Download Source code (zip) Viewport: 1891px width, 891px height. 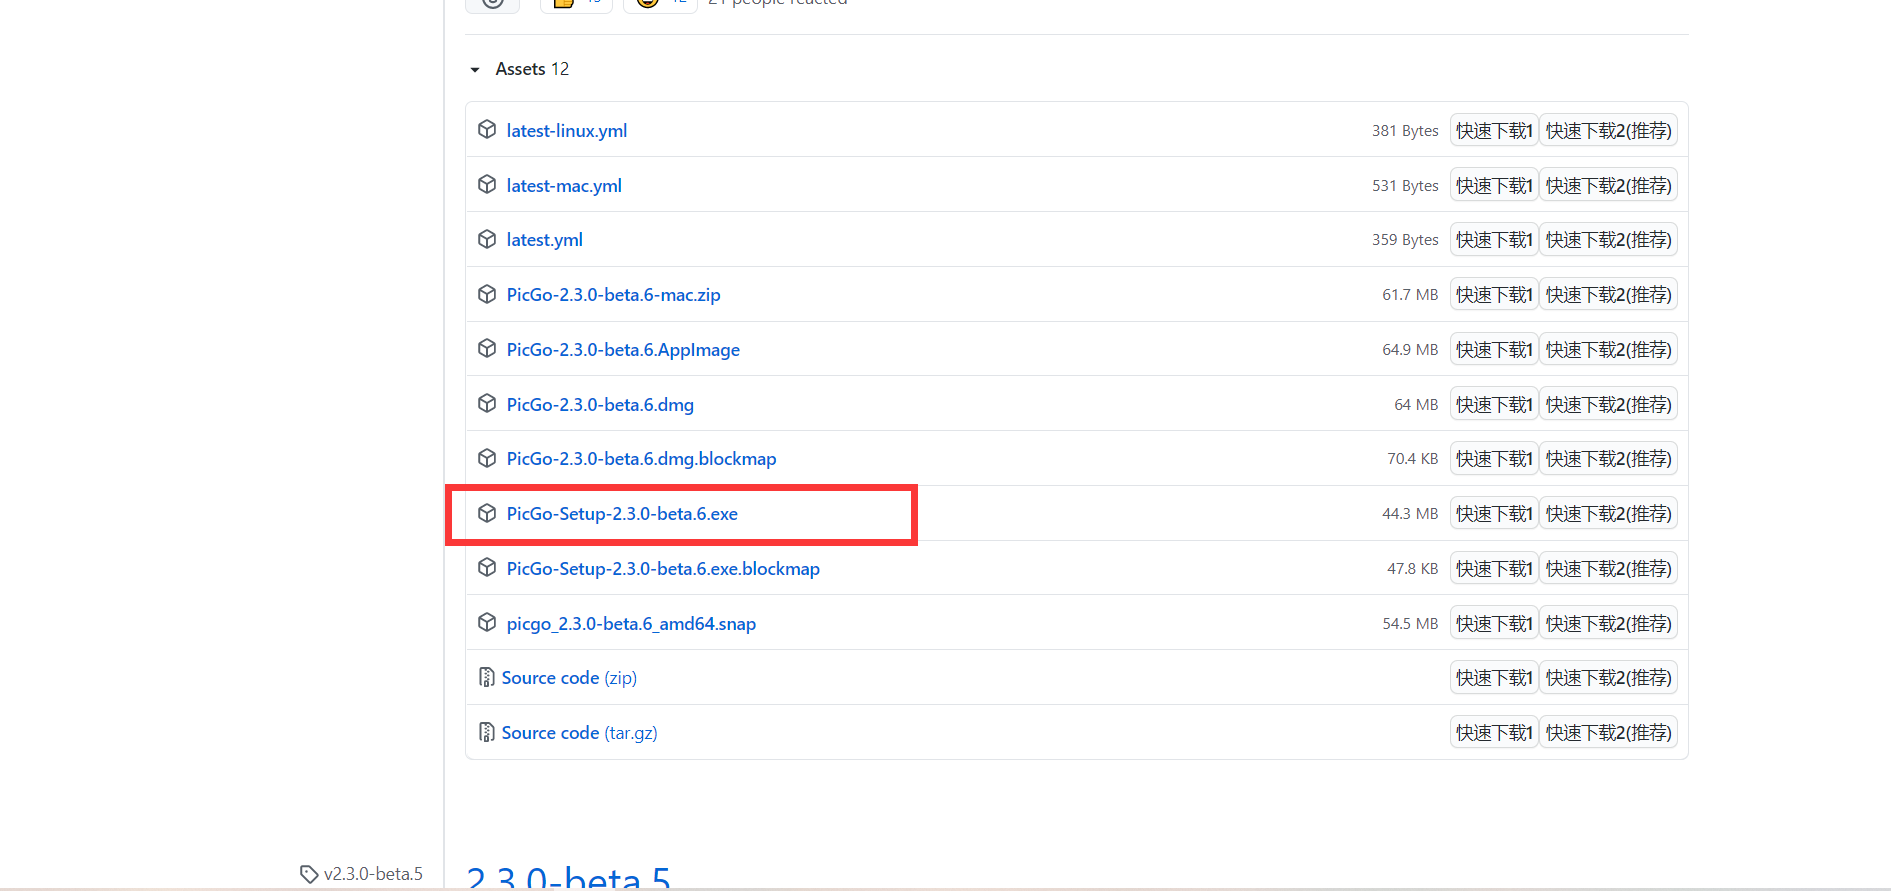click(x=569, y=678)
